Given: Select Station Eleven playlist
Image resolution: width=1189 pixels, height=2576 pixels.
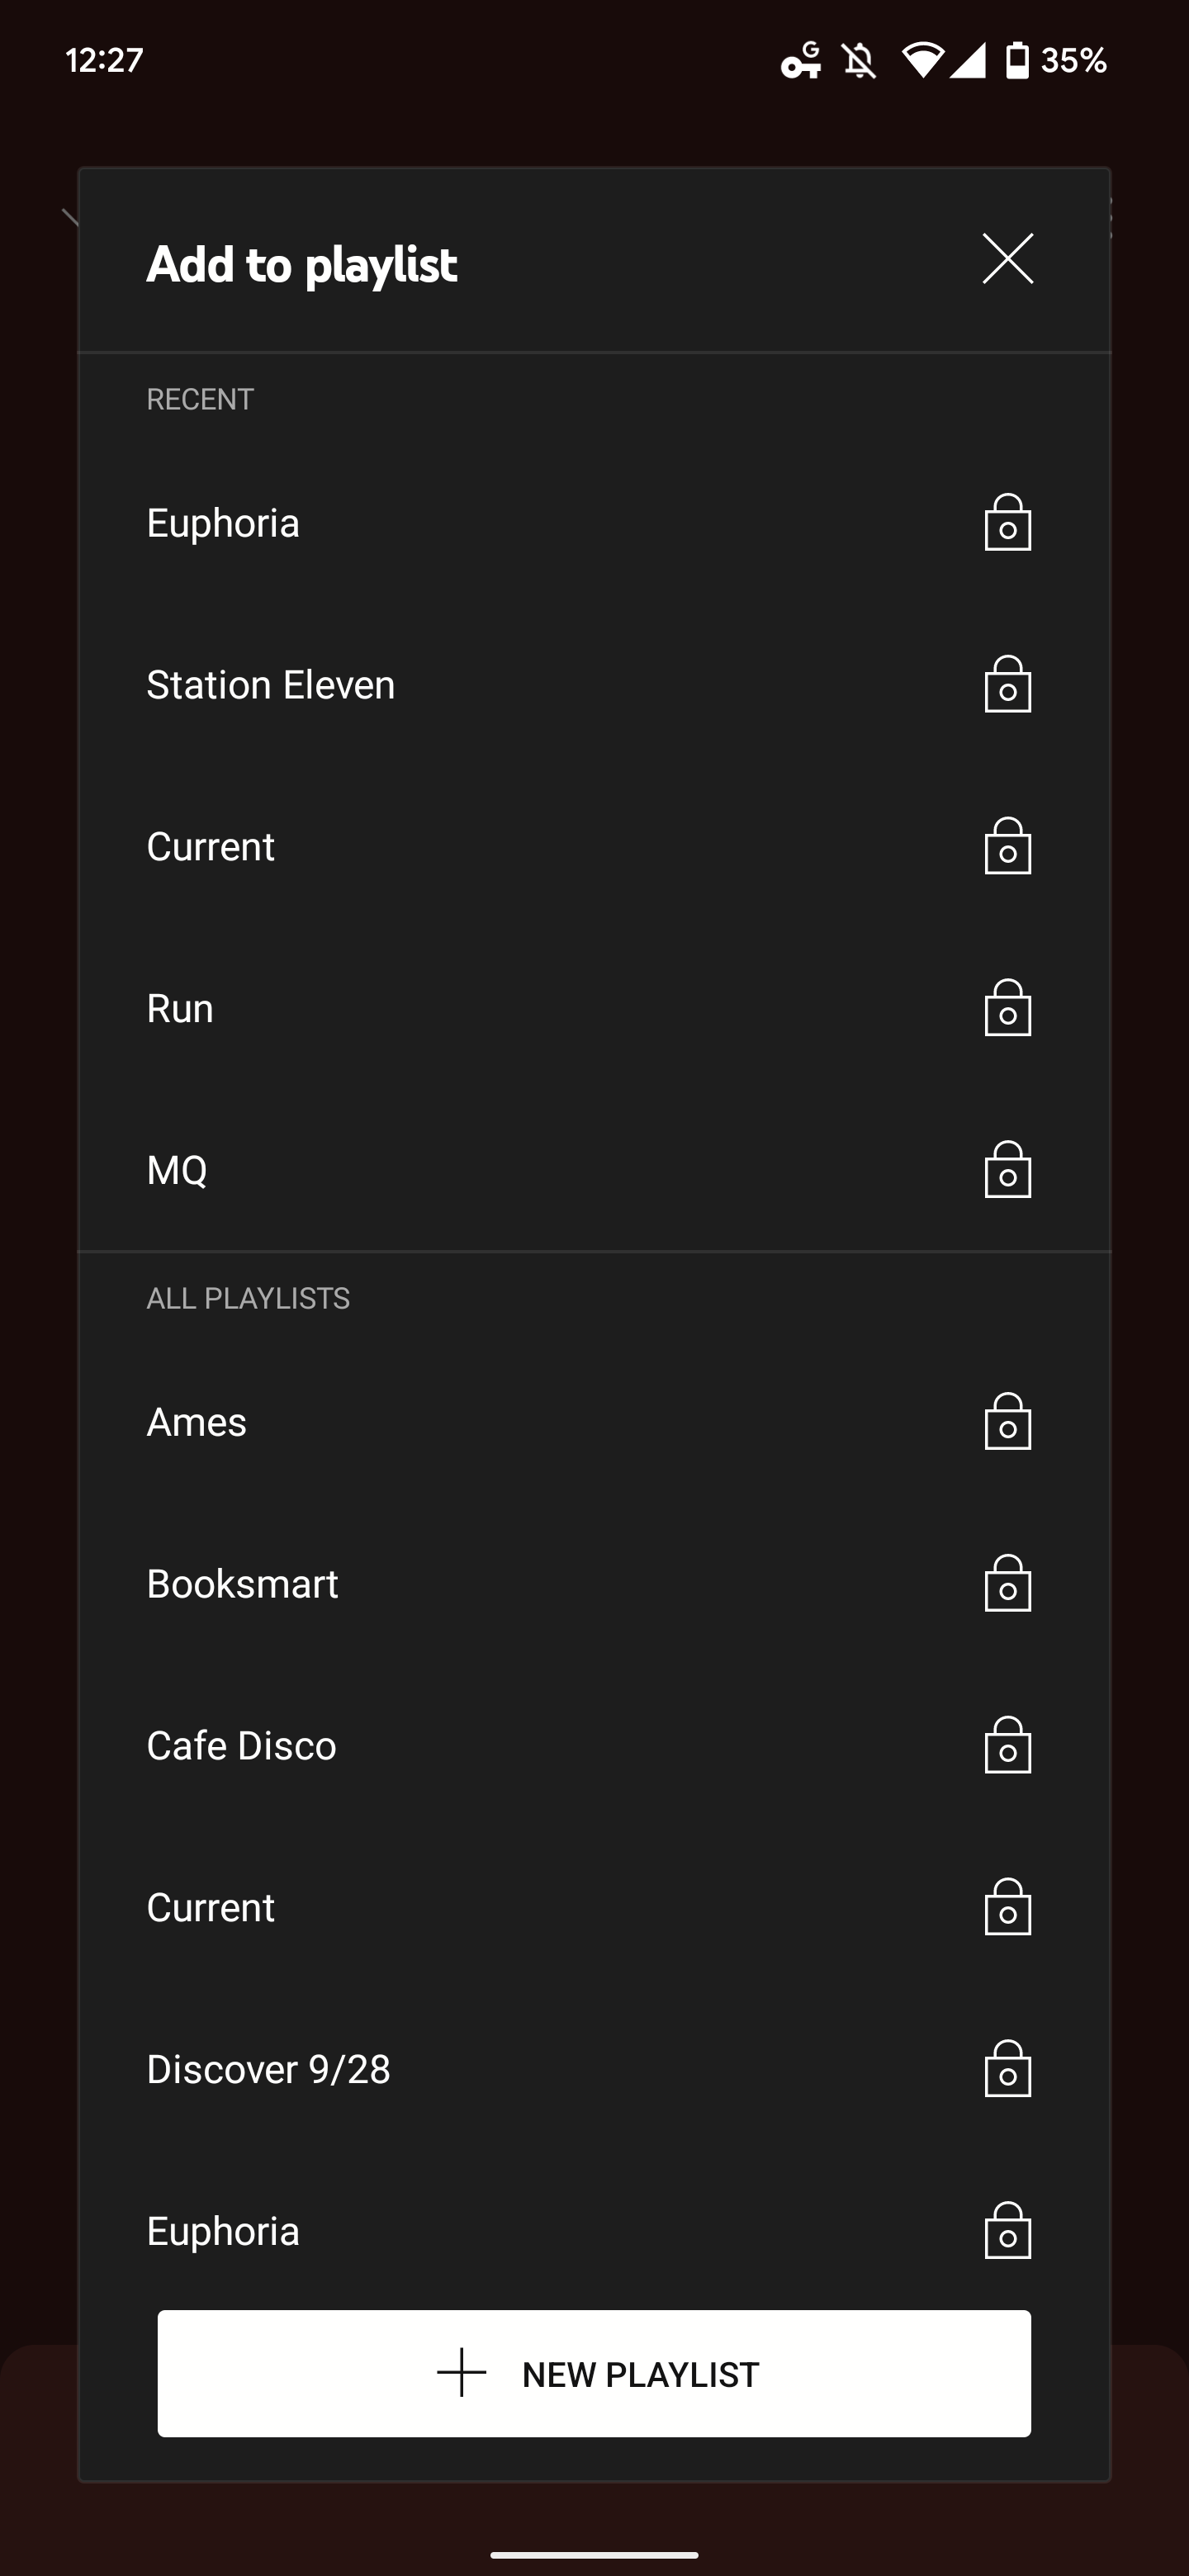Looking at the screenshot, I should (271, 685).
